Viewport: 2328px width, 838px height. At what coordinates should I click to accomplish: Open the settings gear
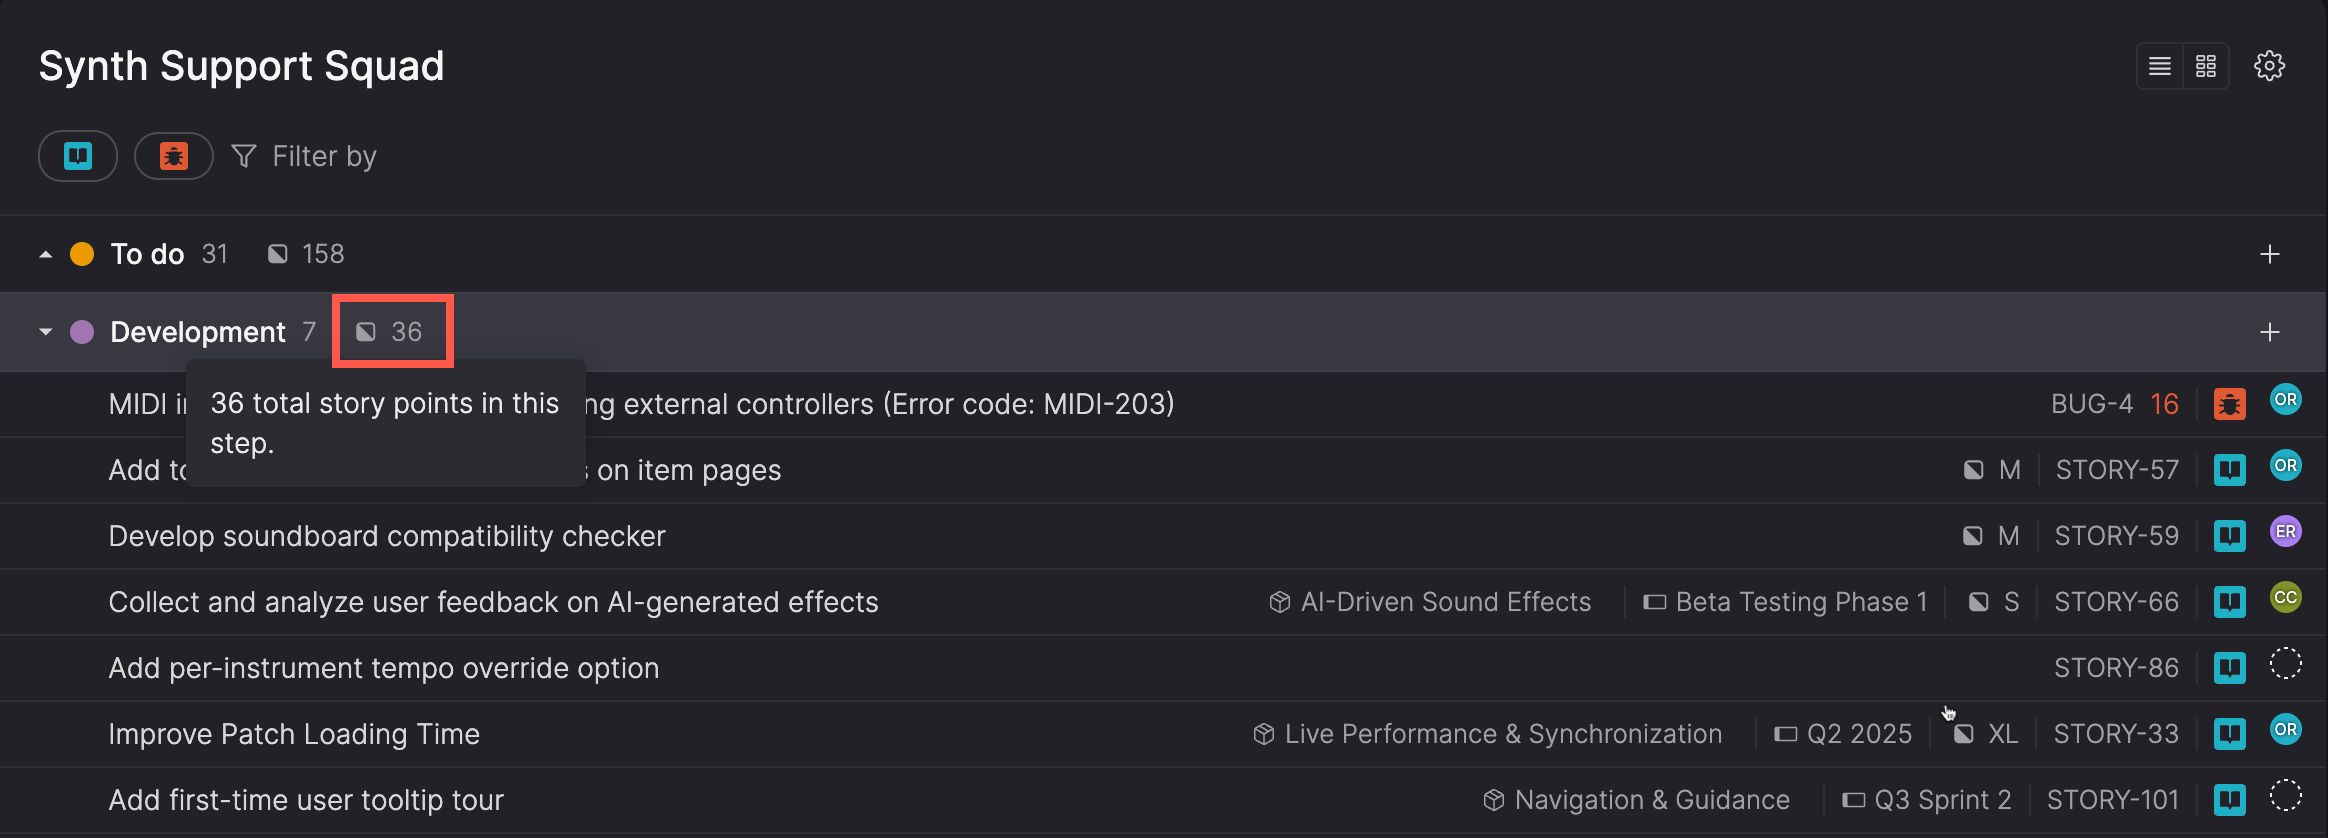point(2270,66)
